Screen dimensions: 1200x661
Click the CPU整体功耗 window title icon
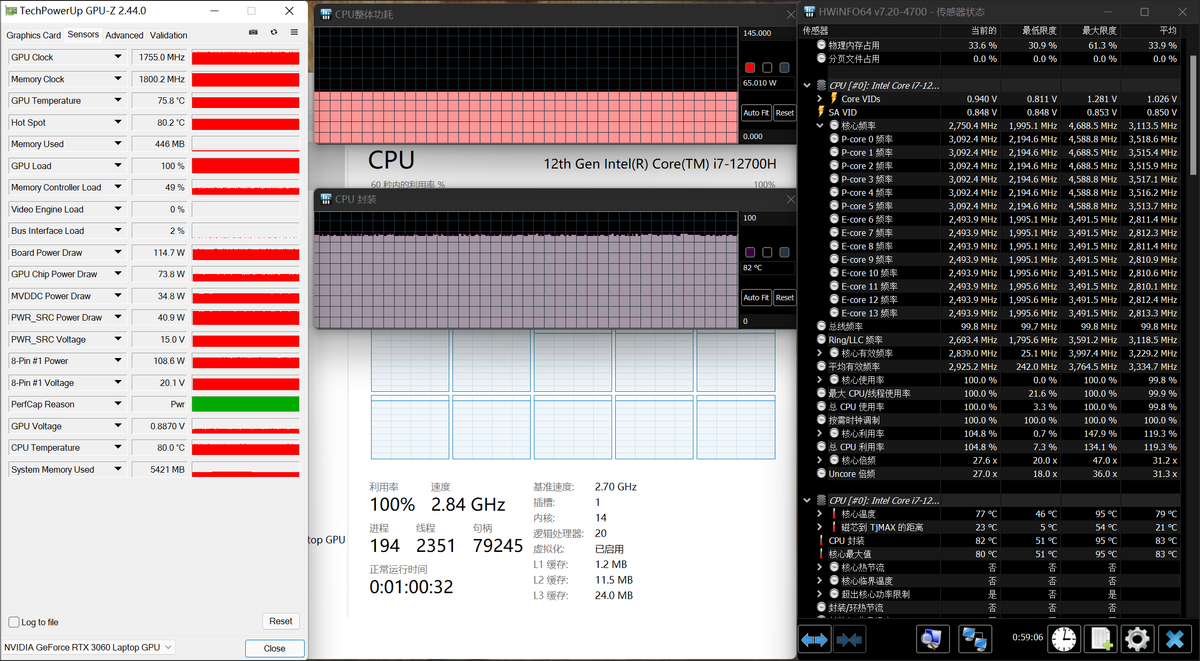pyautogui.click(x=326, y=14)
